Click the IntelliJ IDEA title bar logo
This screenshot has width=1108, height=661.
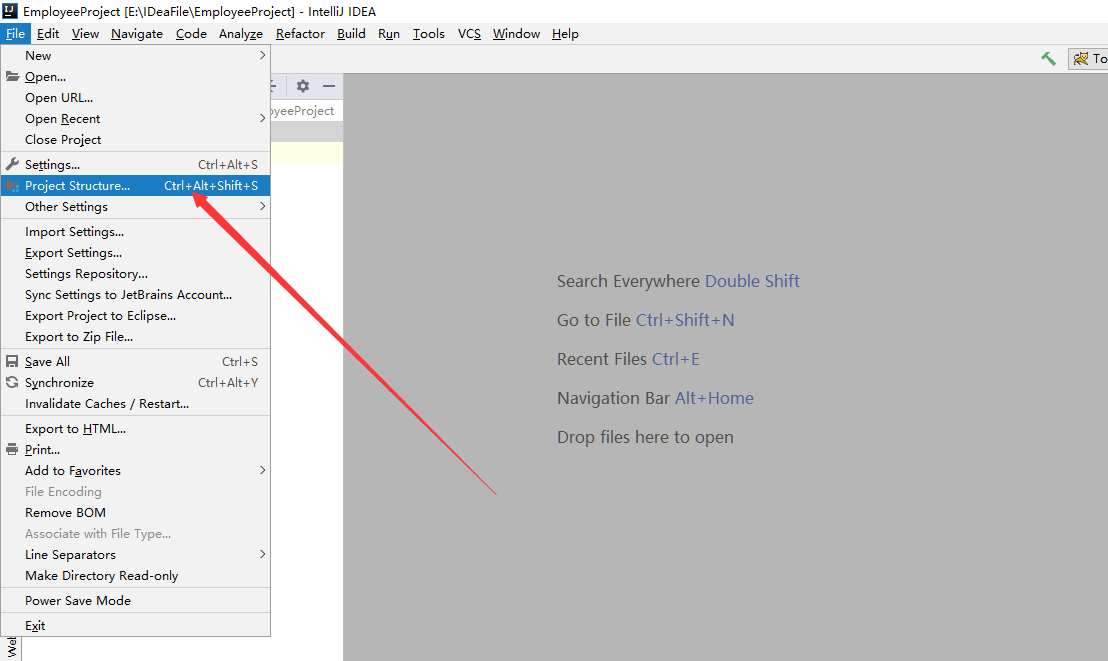pos(10,11)
